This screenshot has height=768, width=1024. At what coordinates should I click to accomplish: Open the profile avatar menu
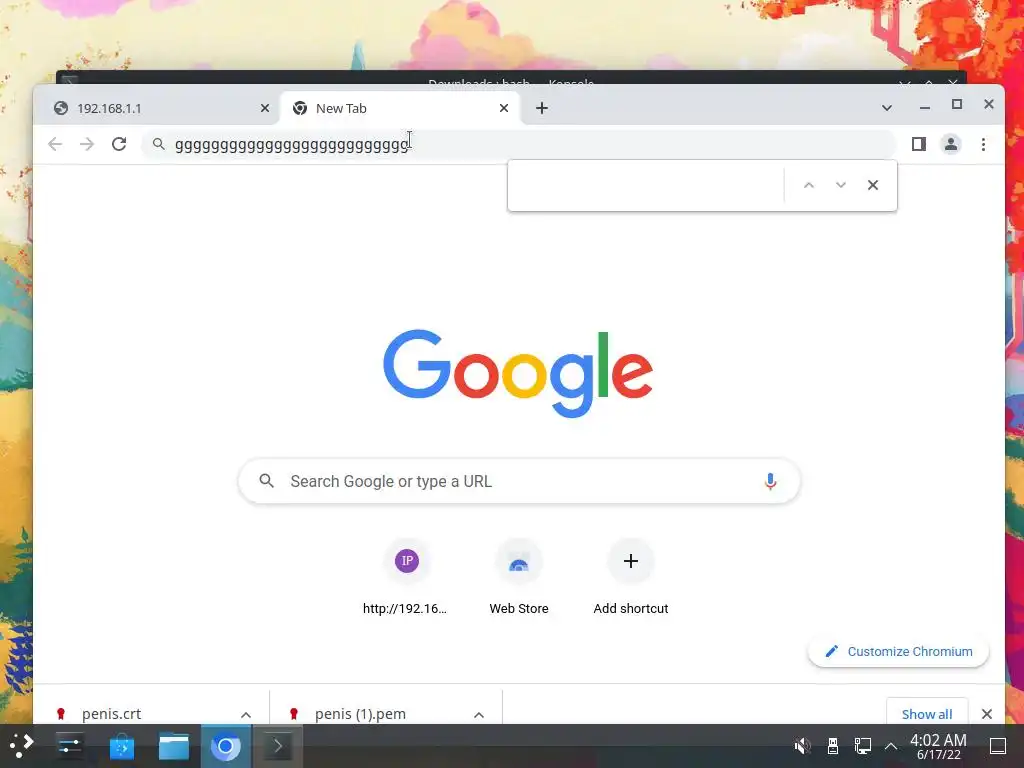951,144
